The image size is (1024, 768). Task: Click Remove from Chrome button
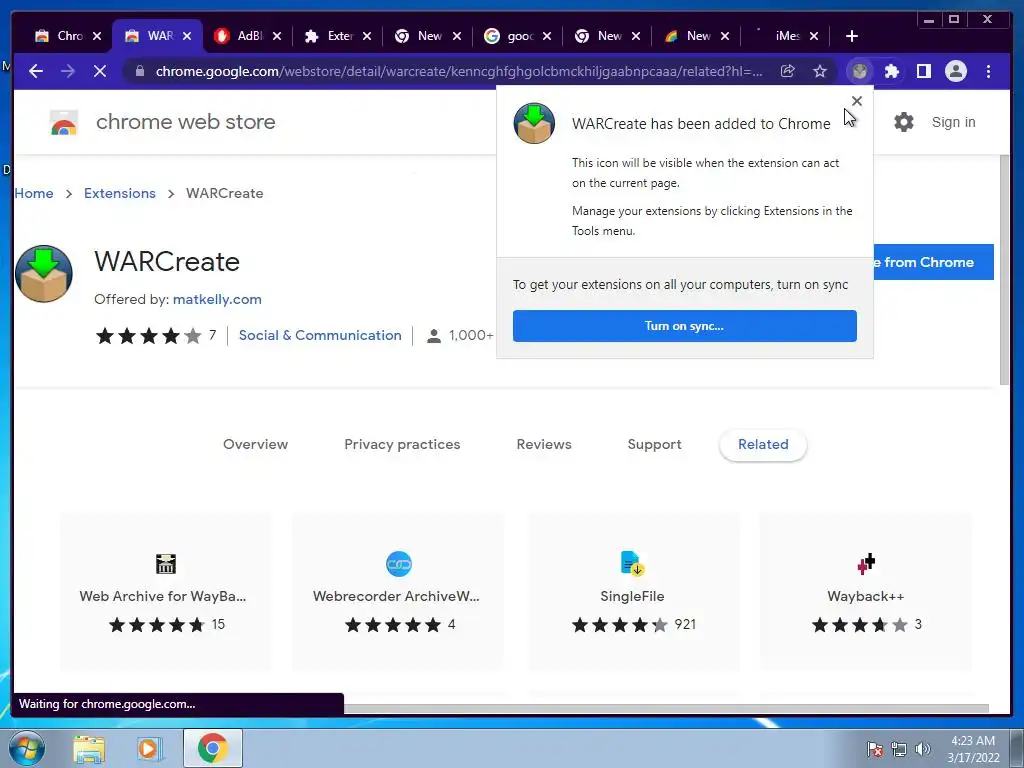tap(933, 263)
